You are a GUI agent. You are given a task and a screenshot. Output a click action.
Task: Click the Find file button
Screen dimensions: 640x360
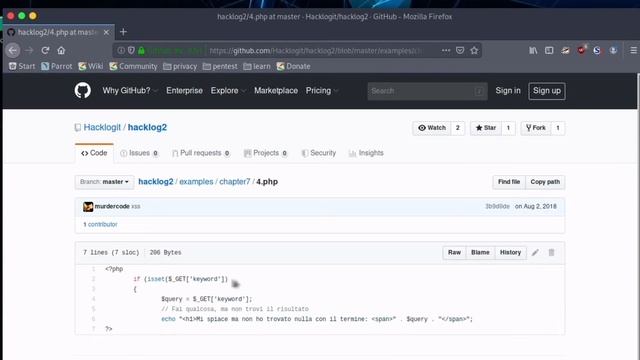[x=509, y=182]
